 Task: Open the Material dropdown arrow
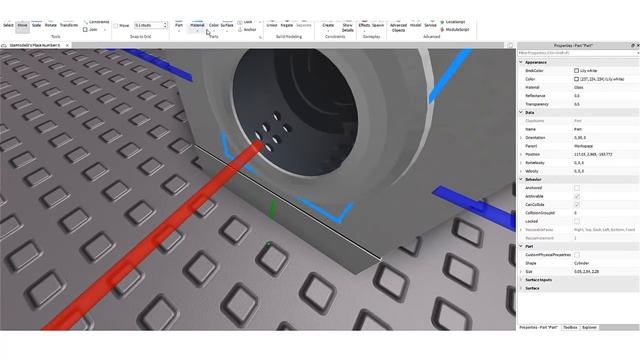click(197, 31)
